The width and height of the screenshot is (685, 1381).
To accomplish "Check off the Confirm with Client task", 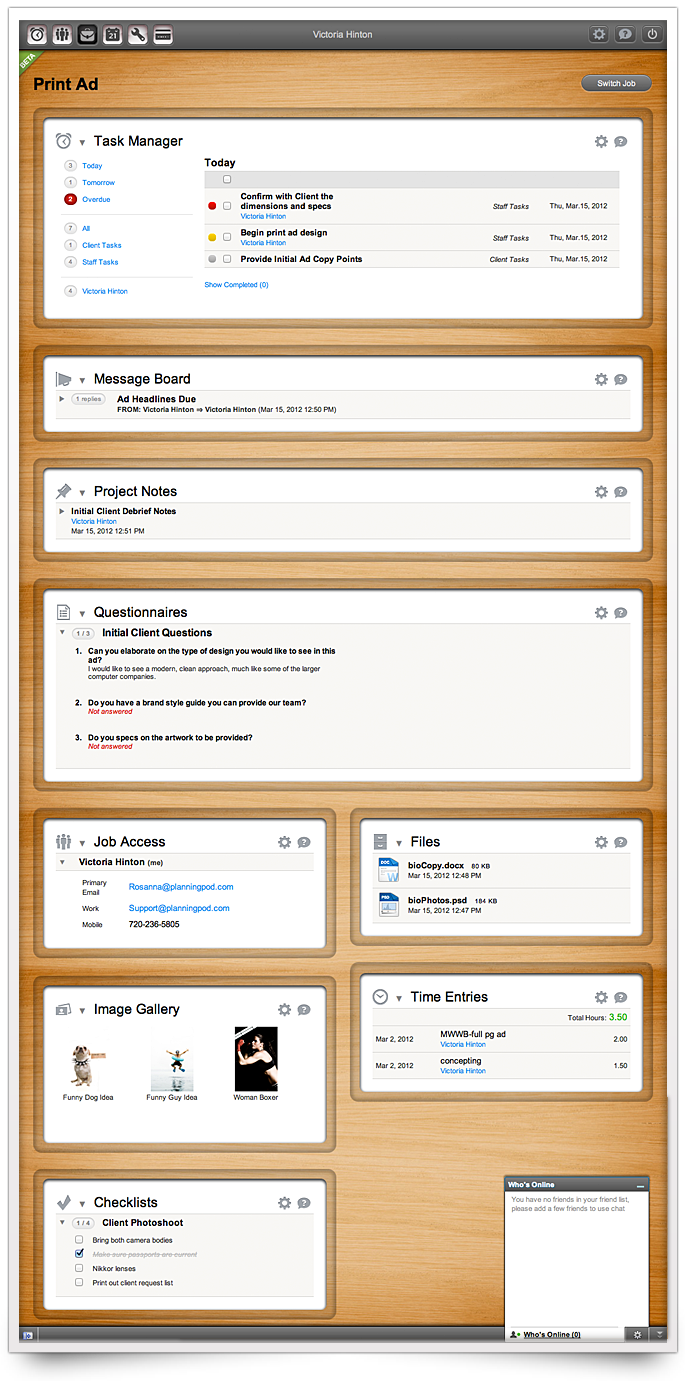I will (227, 206).
